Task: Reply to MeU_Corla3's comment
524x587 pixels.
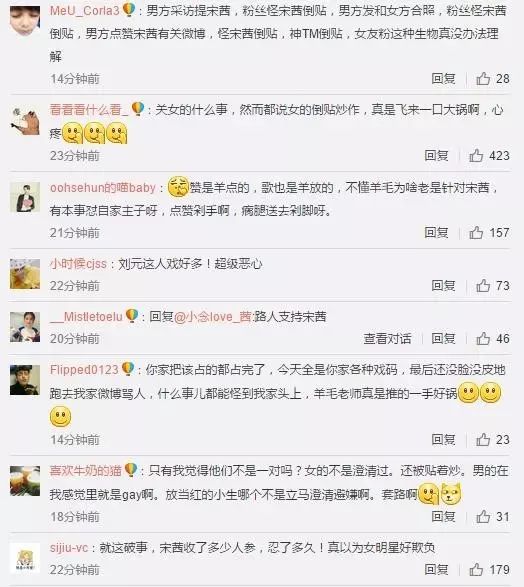Action: (444, 79)
